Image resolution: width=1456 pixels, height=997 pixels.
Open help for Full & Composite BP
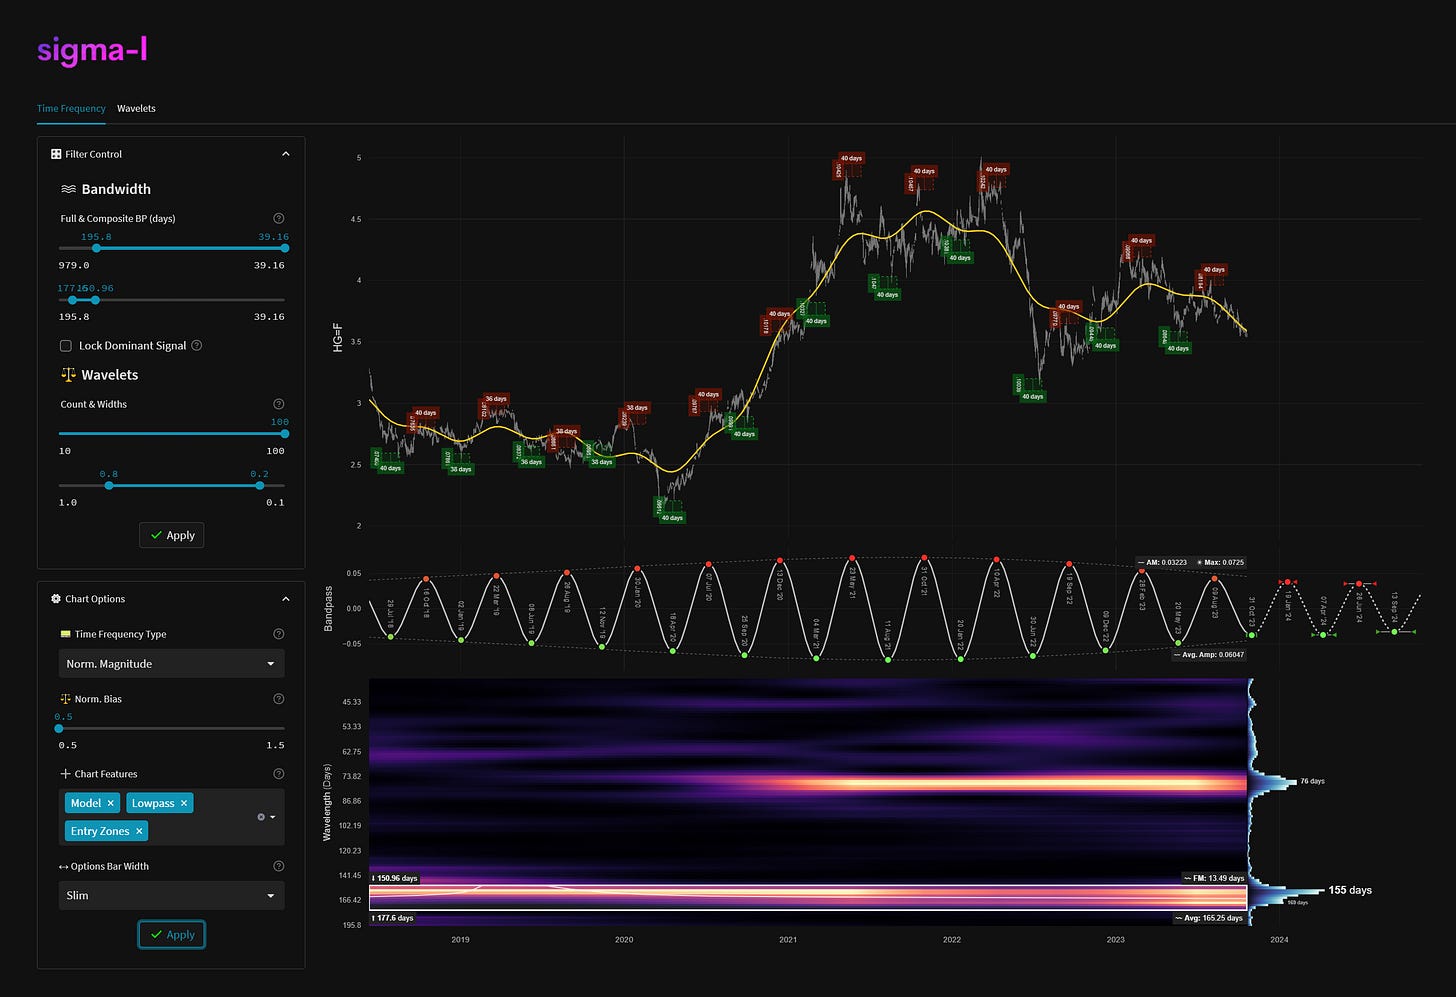279,218
